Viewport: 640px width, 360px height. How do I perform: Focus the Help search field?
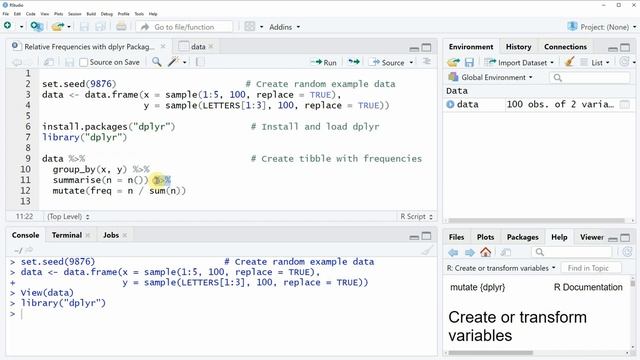571,252
